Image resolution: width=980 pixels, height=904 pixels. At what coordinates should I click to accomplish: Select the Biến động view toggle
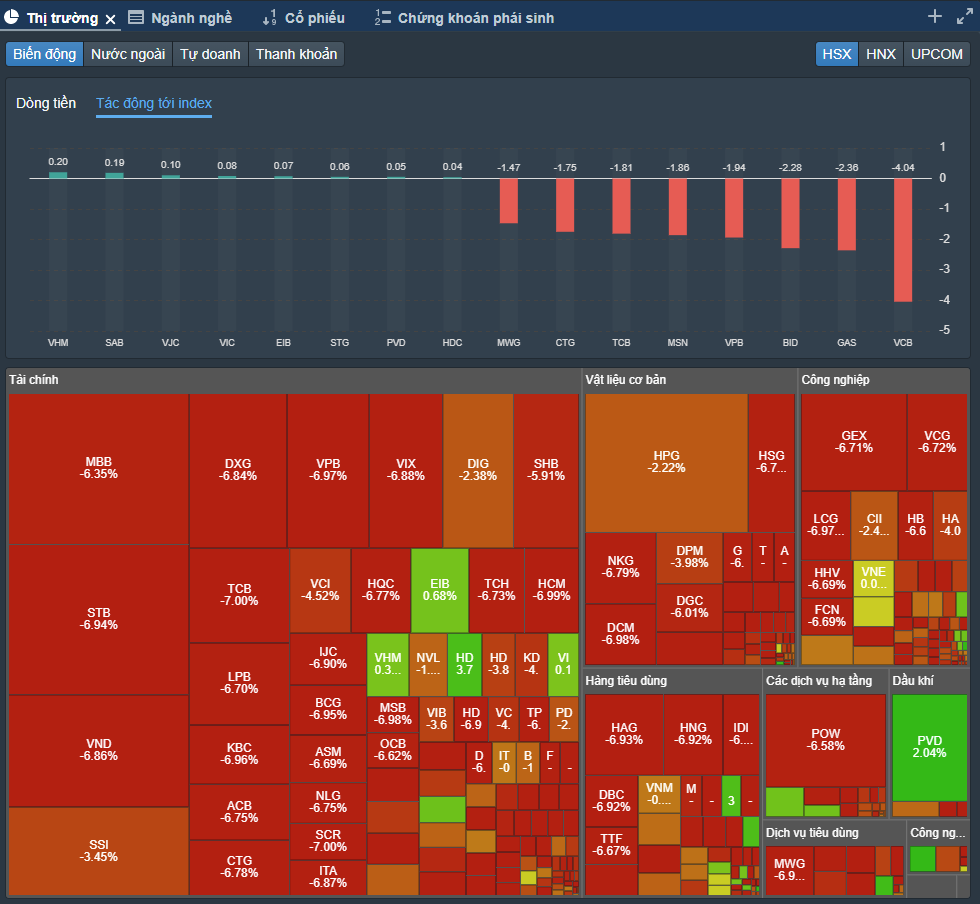[45, 54]
